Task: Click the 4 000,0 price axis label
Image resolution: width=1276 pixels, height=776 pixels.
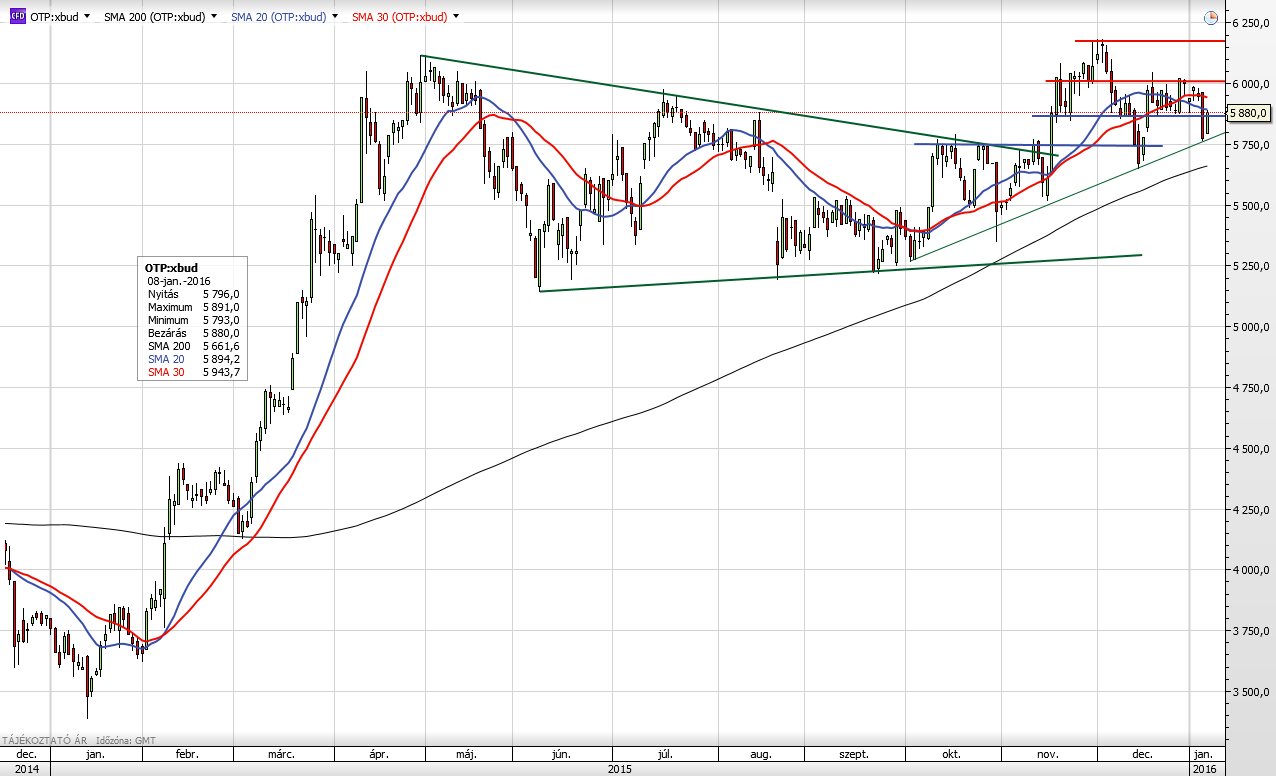Action: tap(1251, 570)
